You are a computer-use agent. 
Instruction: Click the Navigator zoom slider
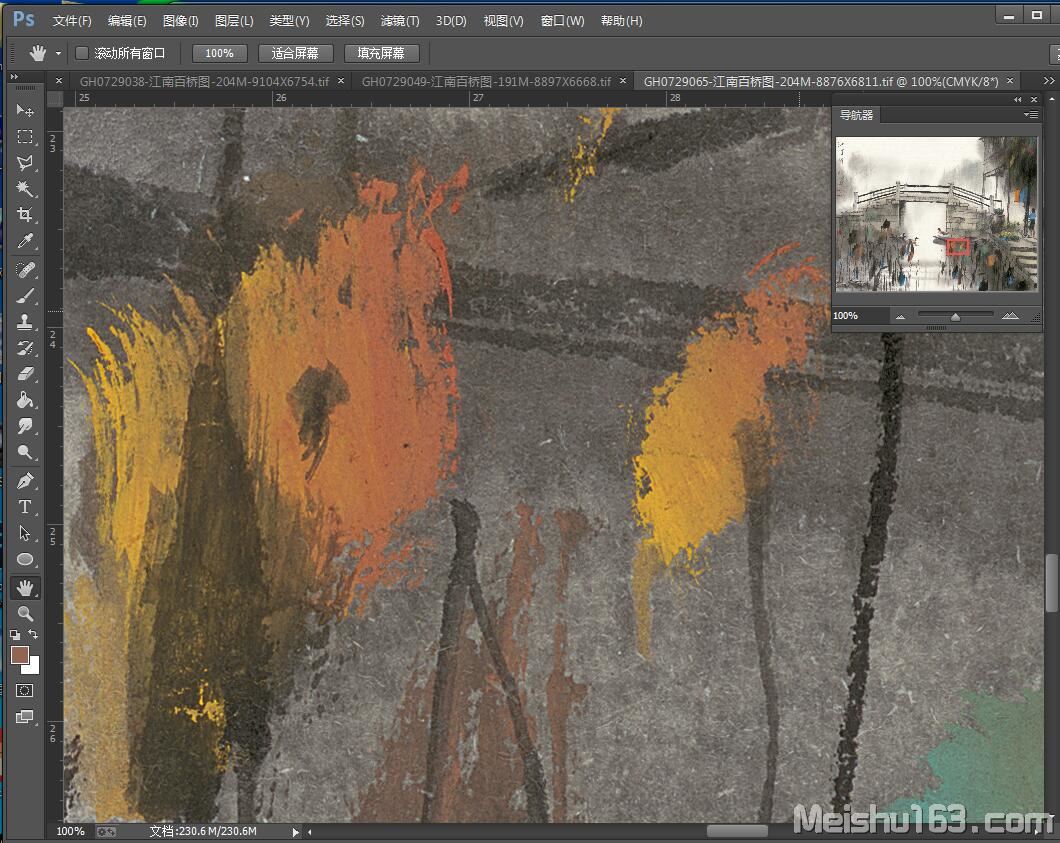coord(955,315)
